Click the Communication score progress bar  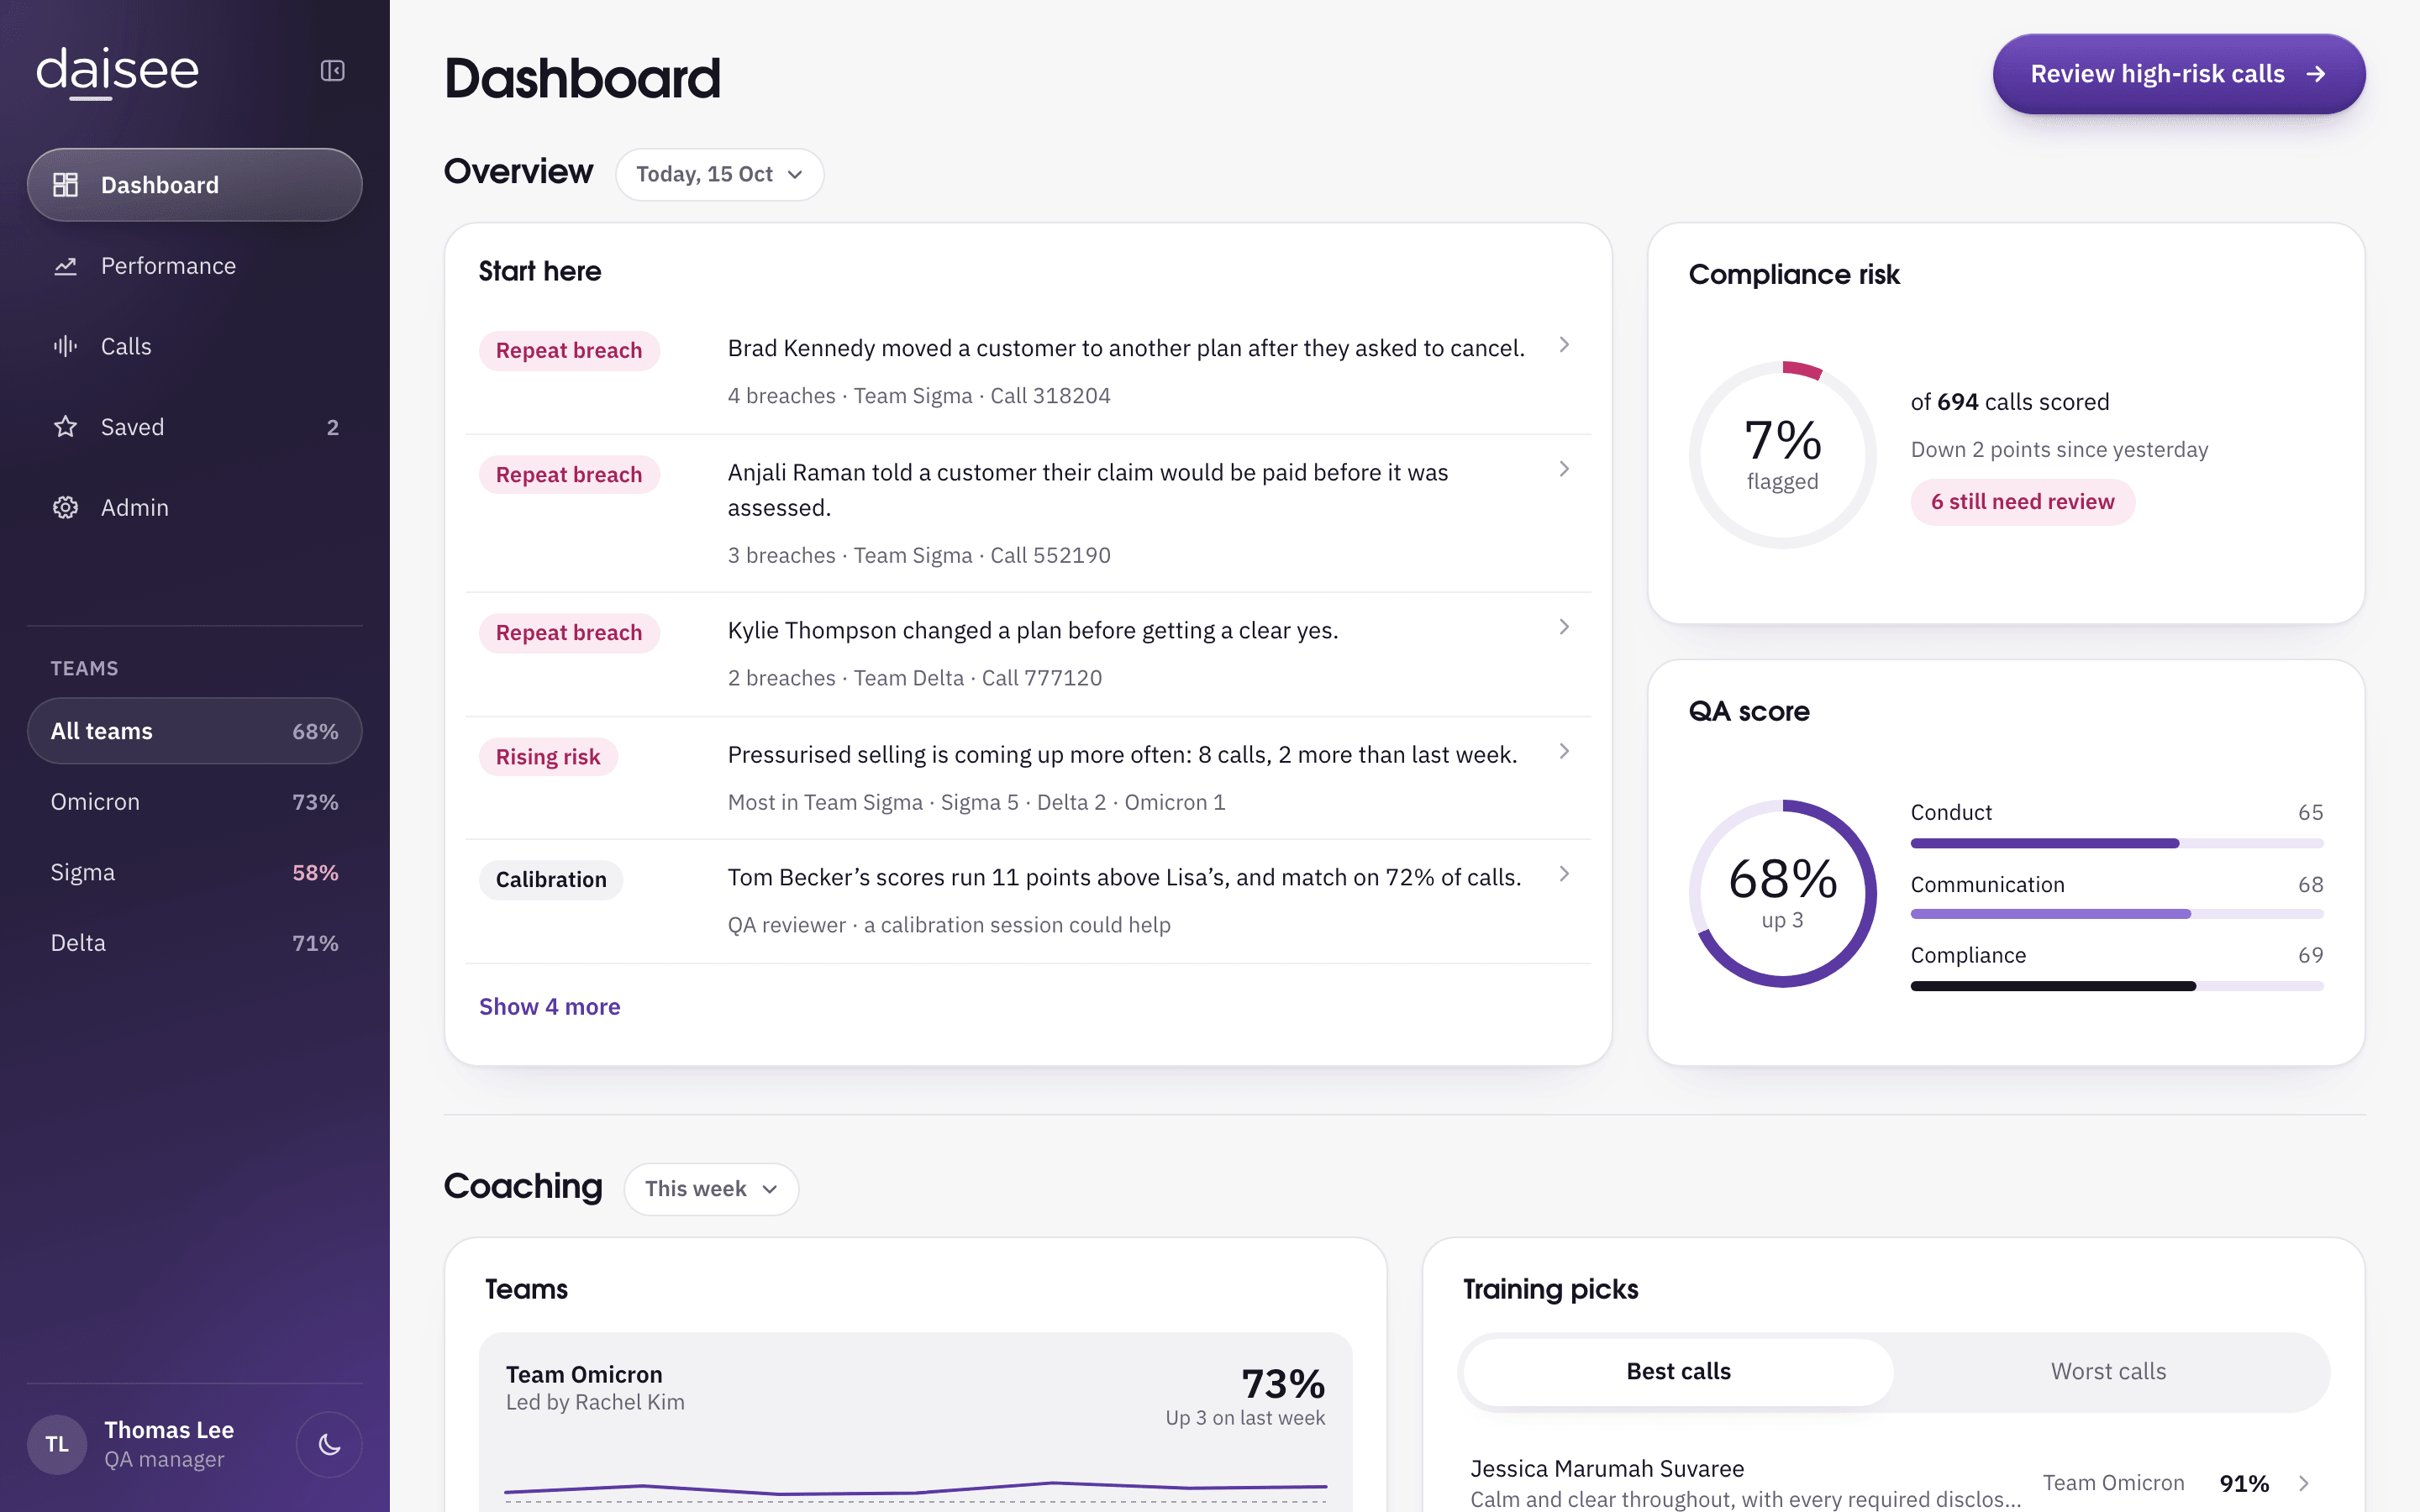coord(2117,914)
